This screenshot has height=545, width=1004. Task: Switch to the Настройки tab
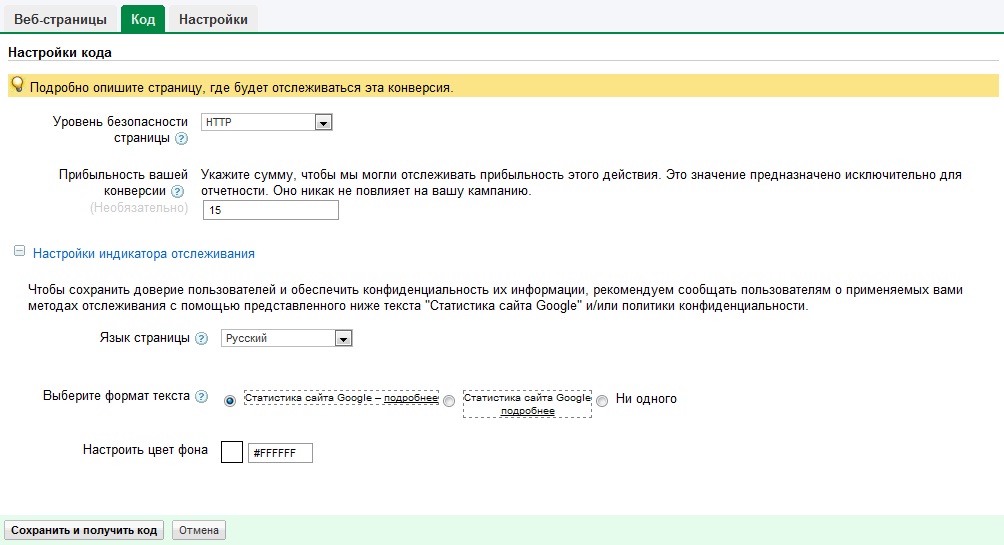click(x=213, y=19)
